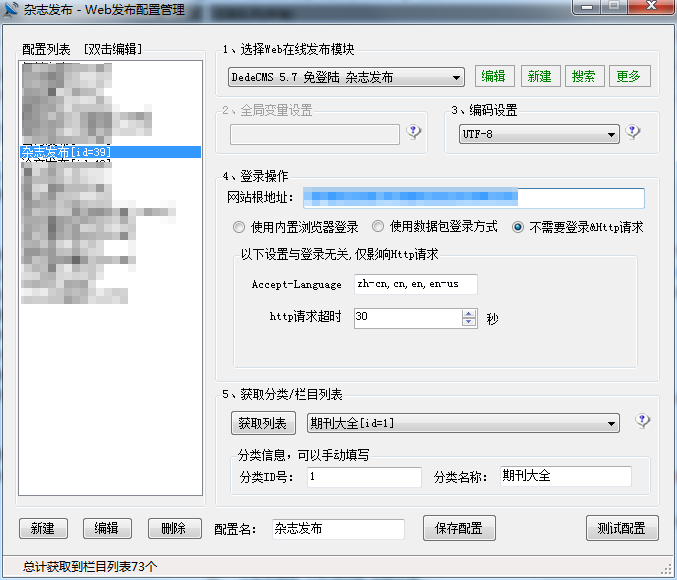Click the 获取列表 button

[x=263, y=423]
